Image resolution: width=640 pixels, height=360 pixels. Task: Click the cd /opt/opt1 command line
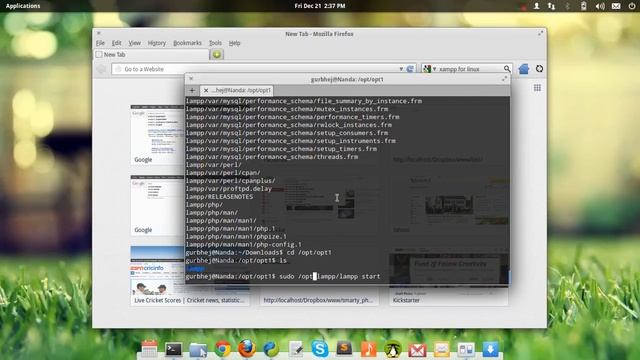(x=259, y=253)
